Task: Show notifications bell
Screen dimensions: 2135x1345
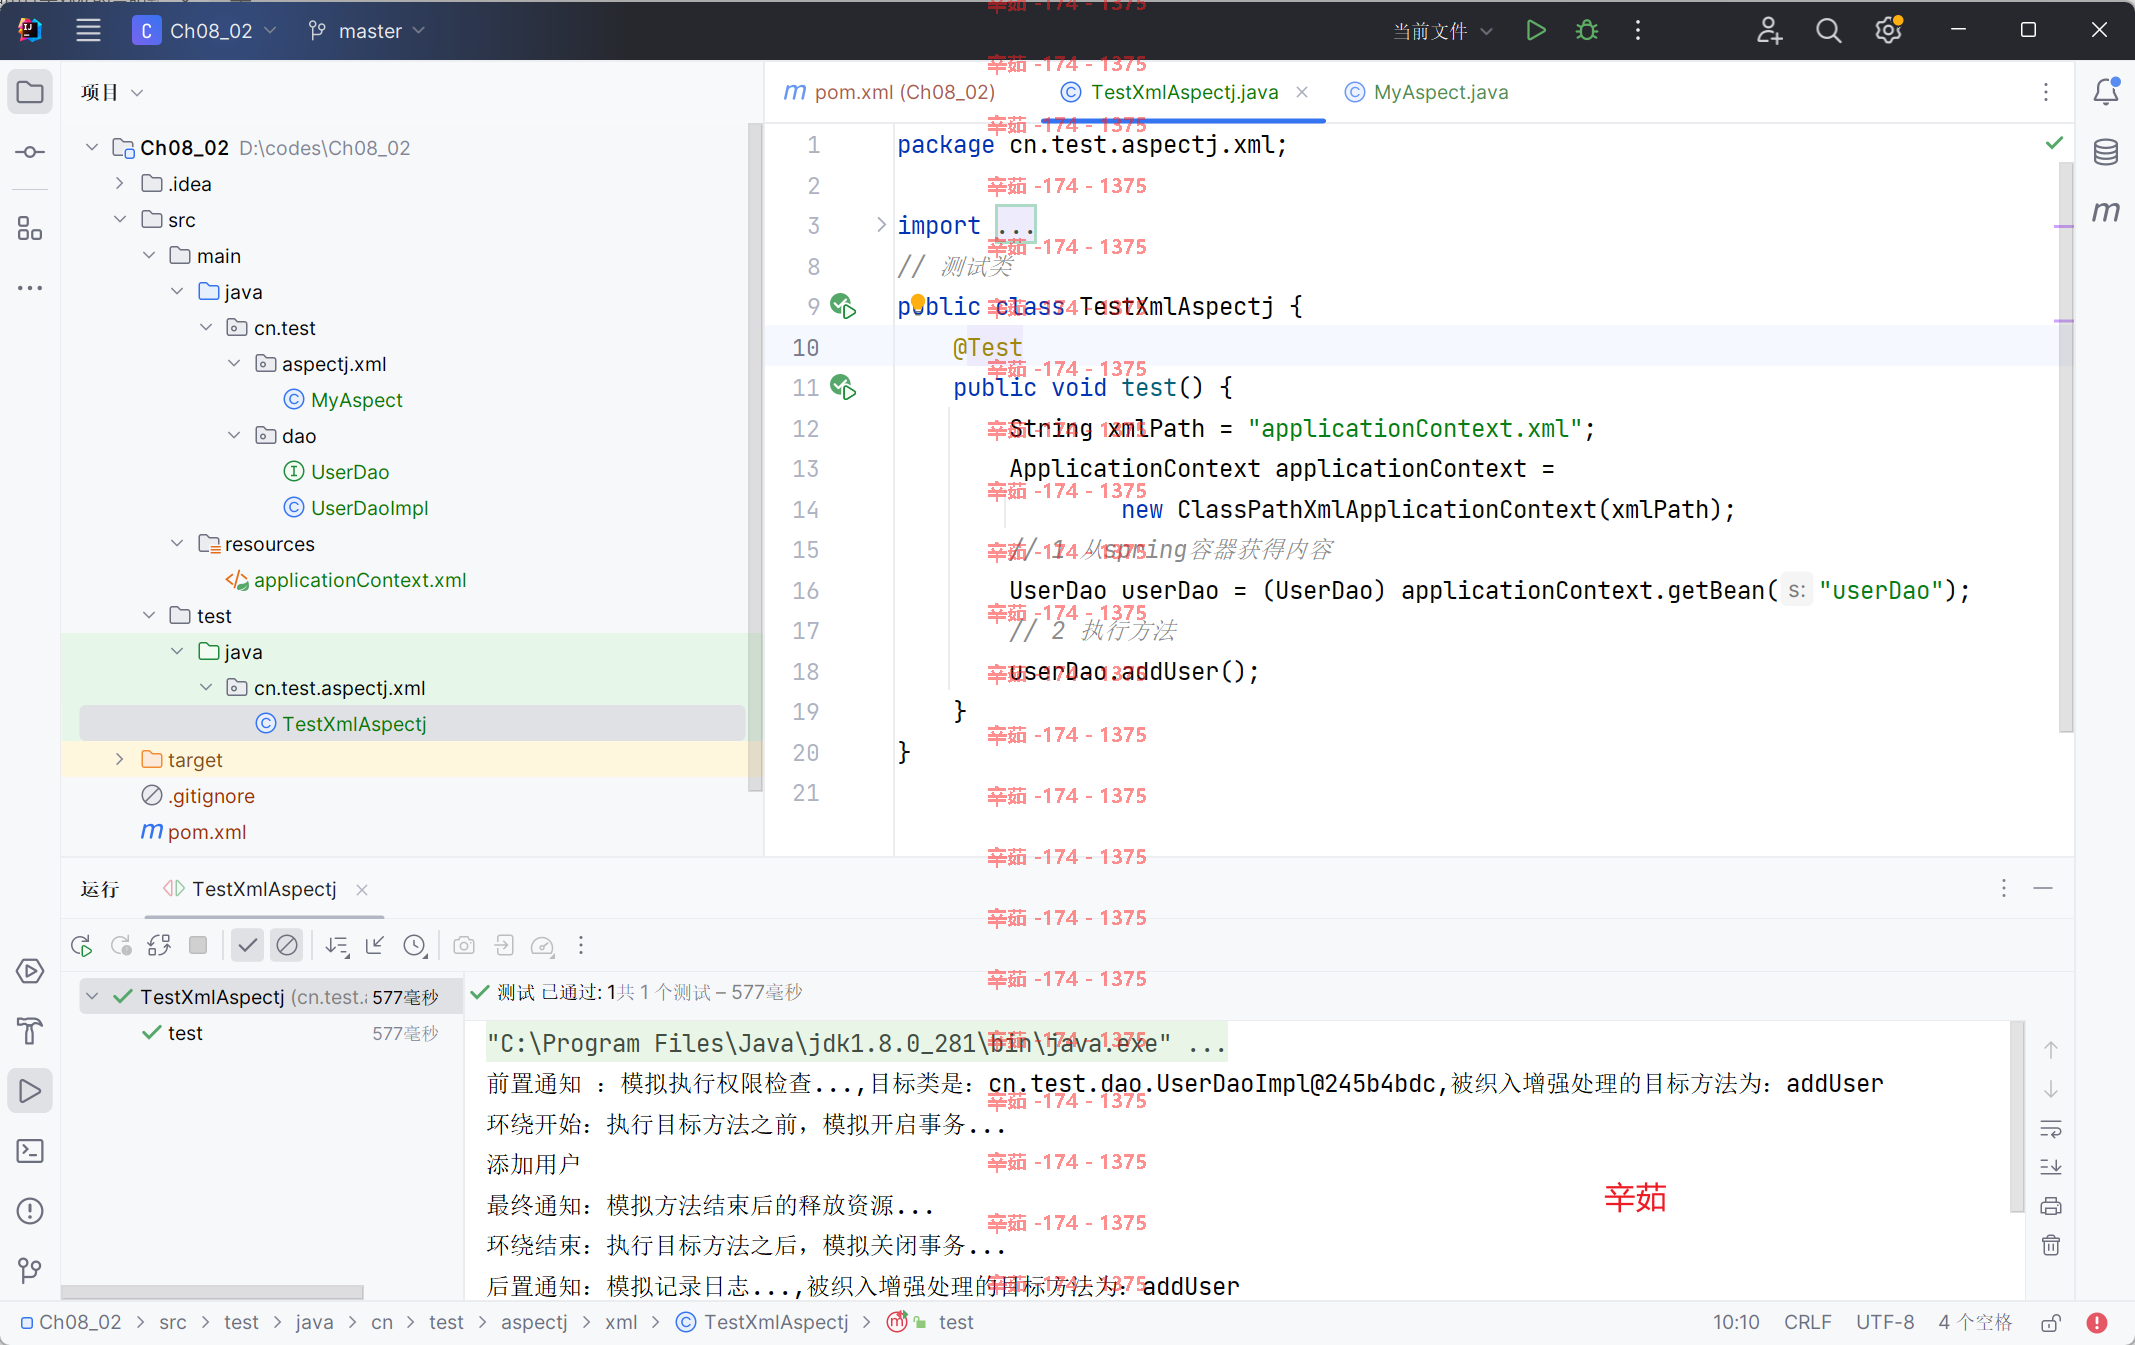Action: (2106, 92)
